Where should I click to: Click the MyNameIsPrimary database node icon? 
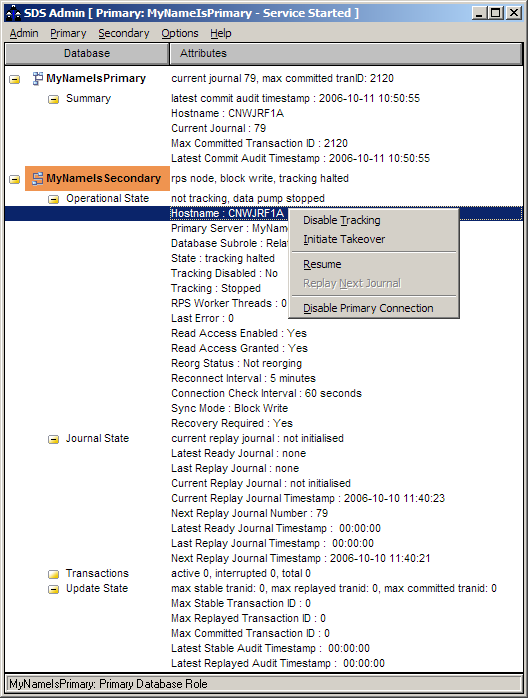point(38,78)
